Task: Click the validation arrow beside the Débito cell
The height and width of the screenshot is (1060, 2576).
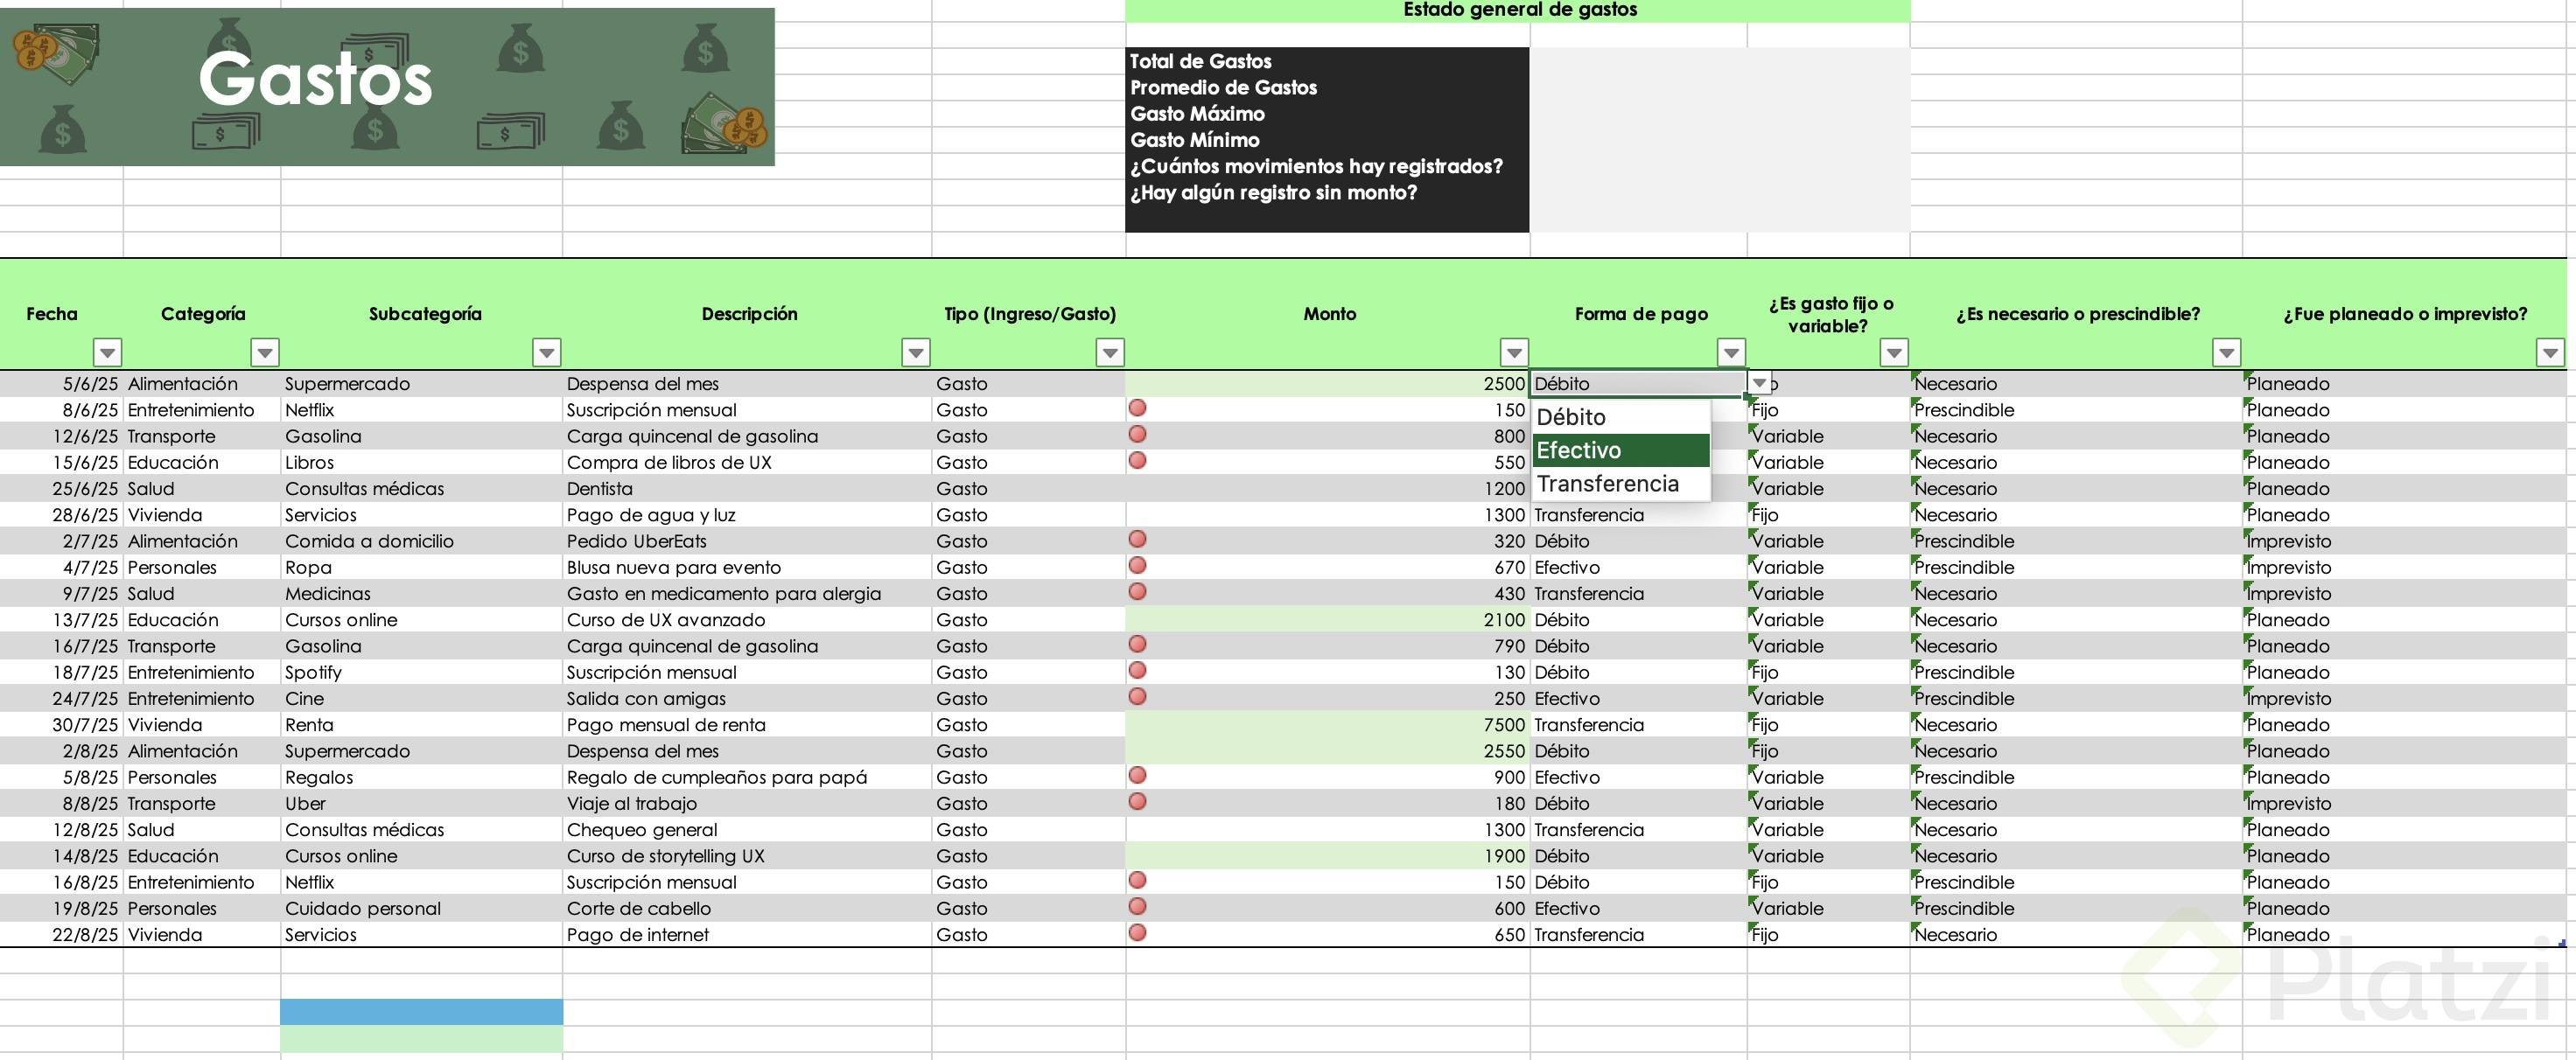Action: pos(1759,383)
